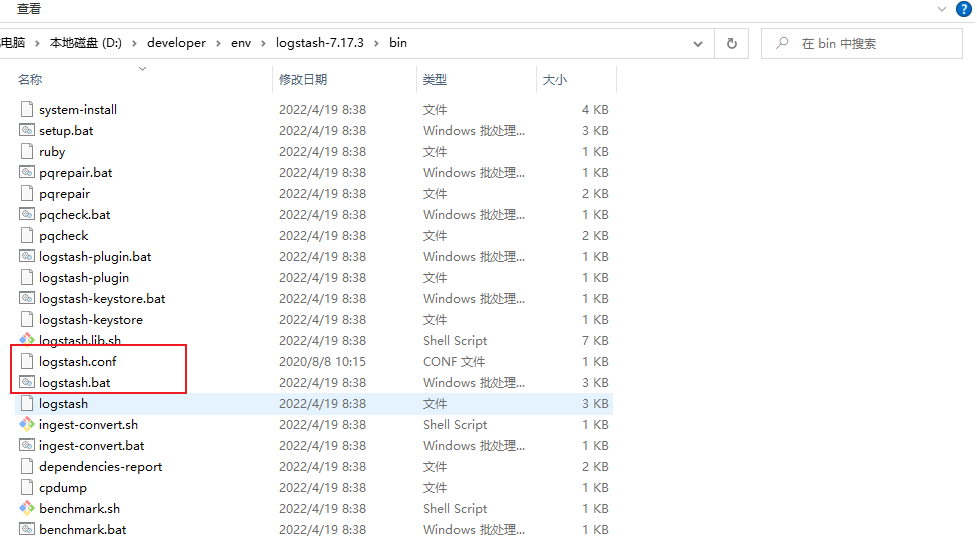Select the file named system-install
The width and height of the screenshot is (977, 546).
coord(78,110)
